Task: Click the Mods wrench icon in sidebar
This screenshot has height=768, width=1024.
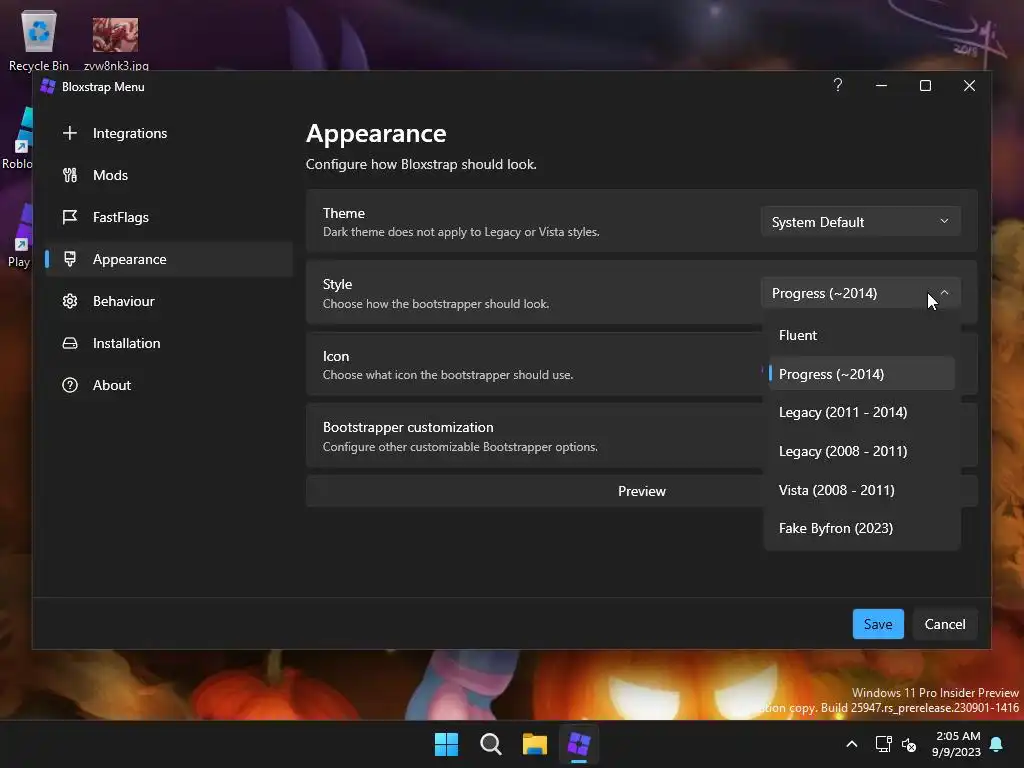Action: click(x=70, y=175)
